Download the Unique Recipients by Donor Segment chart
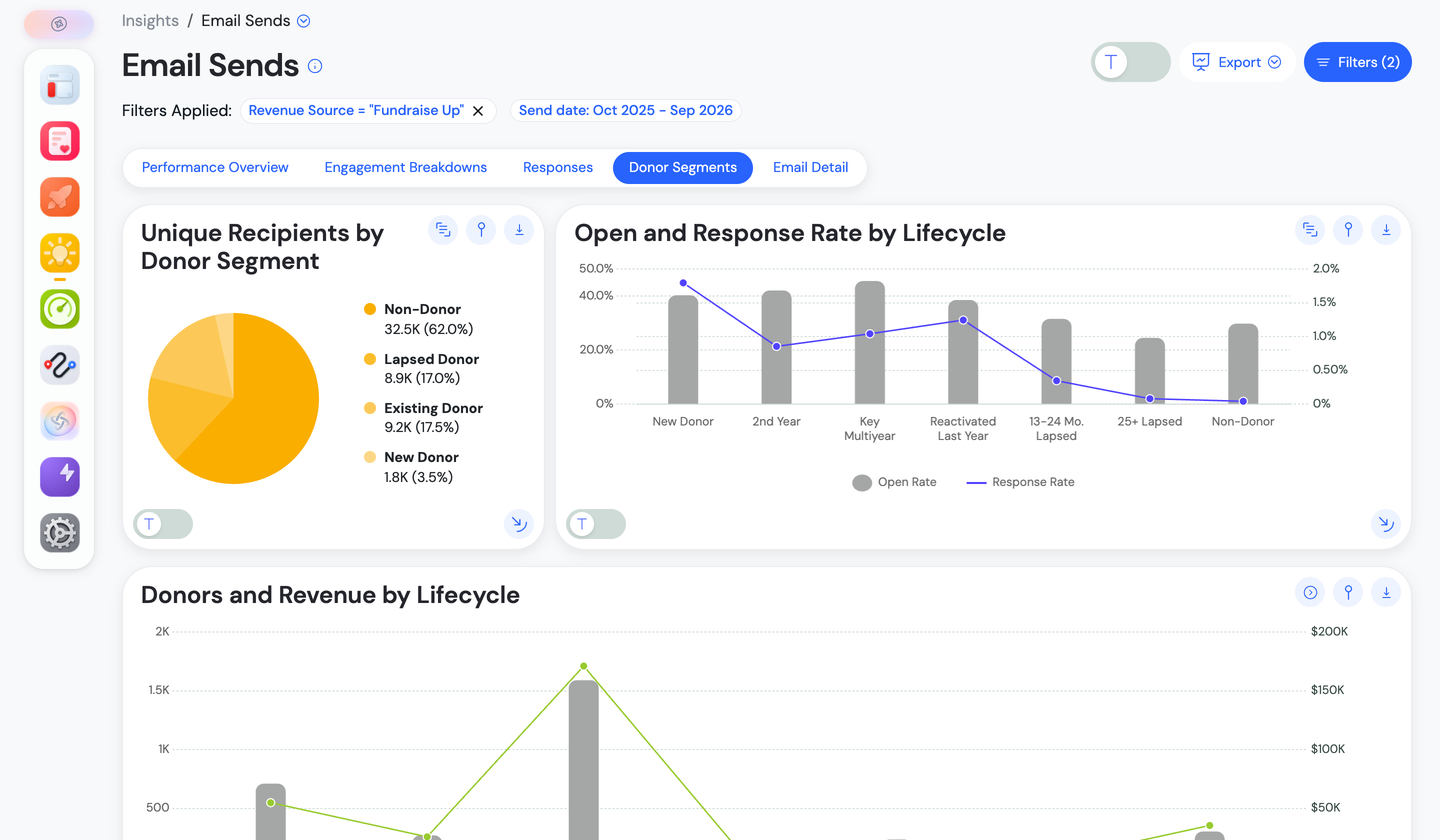Image resolution: width=1440 pixels, height=840 pixels. pyautogui.click(x=519, y=230)
